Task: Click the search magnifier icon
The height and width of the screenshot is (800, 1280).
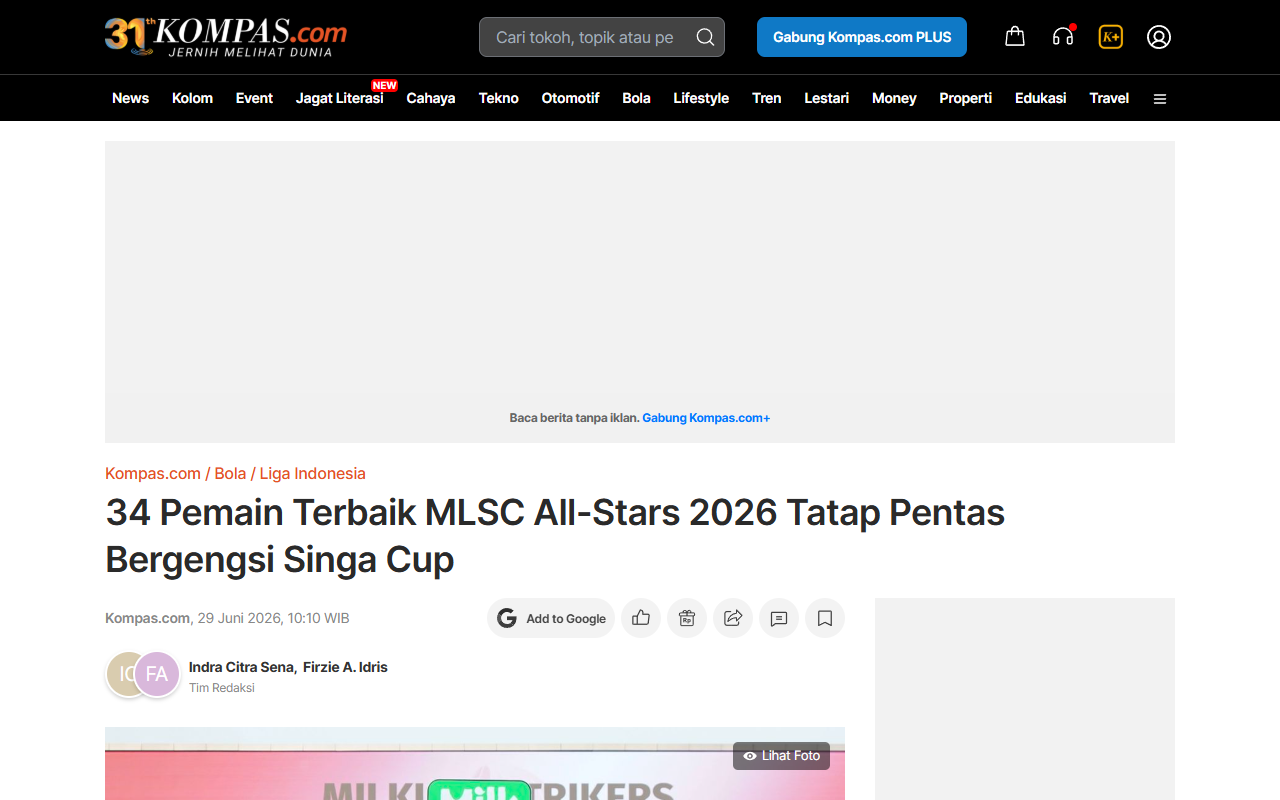Action: coord(705,37)
